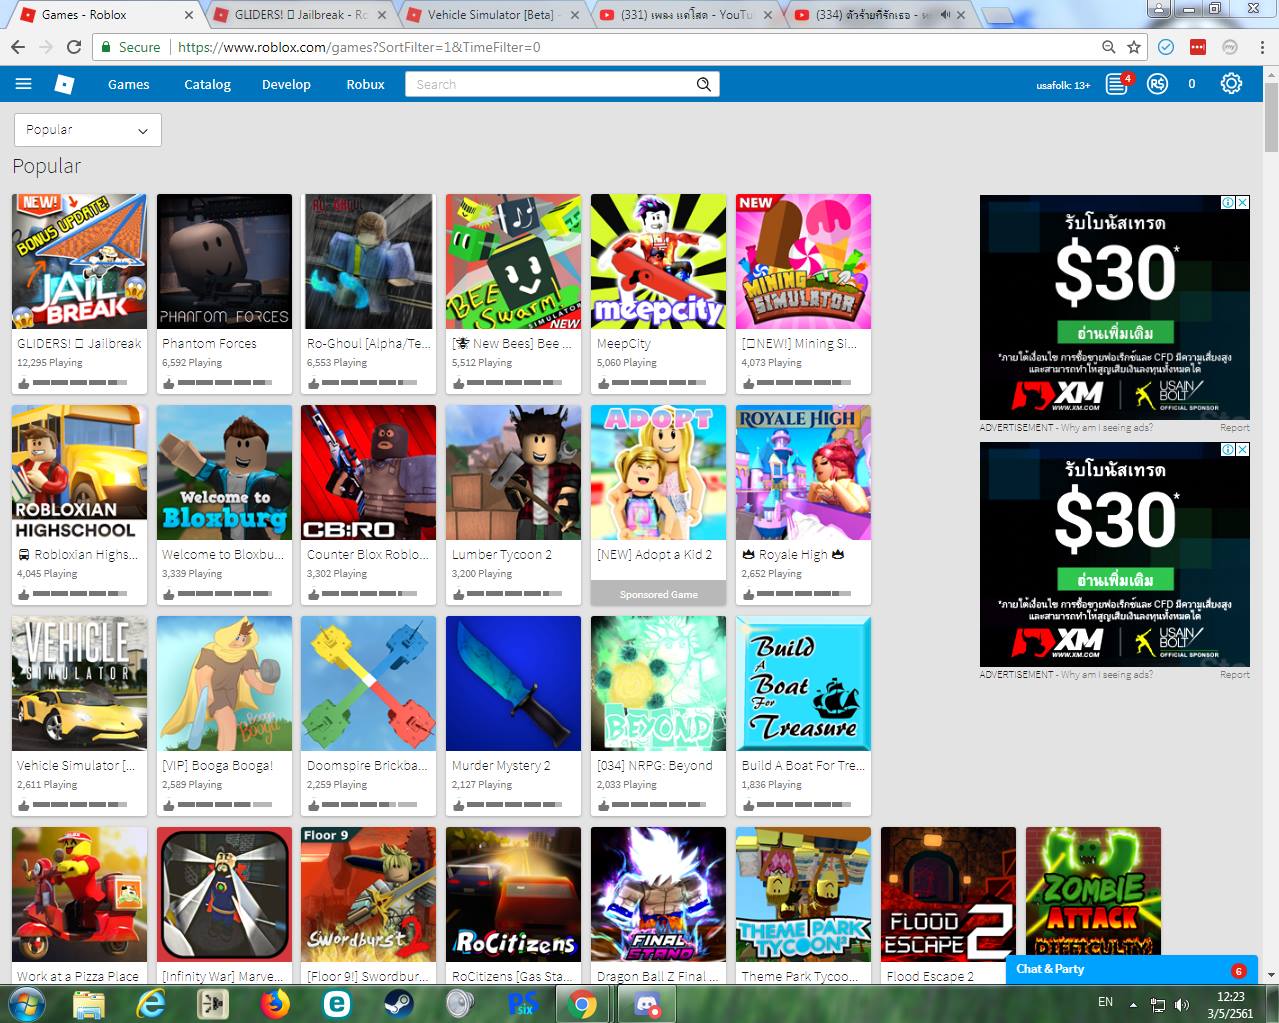This screenshot has height=1023, width=1279.
Task: Open the Flood Escape 2 thumbnail
Action: coord(948,894)
